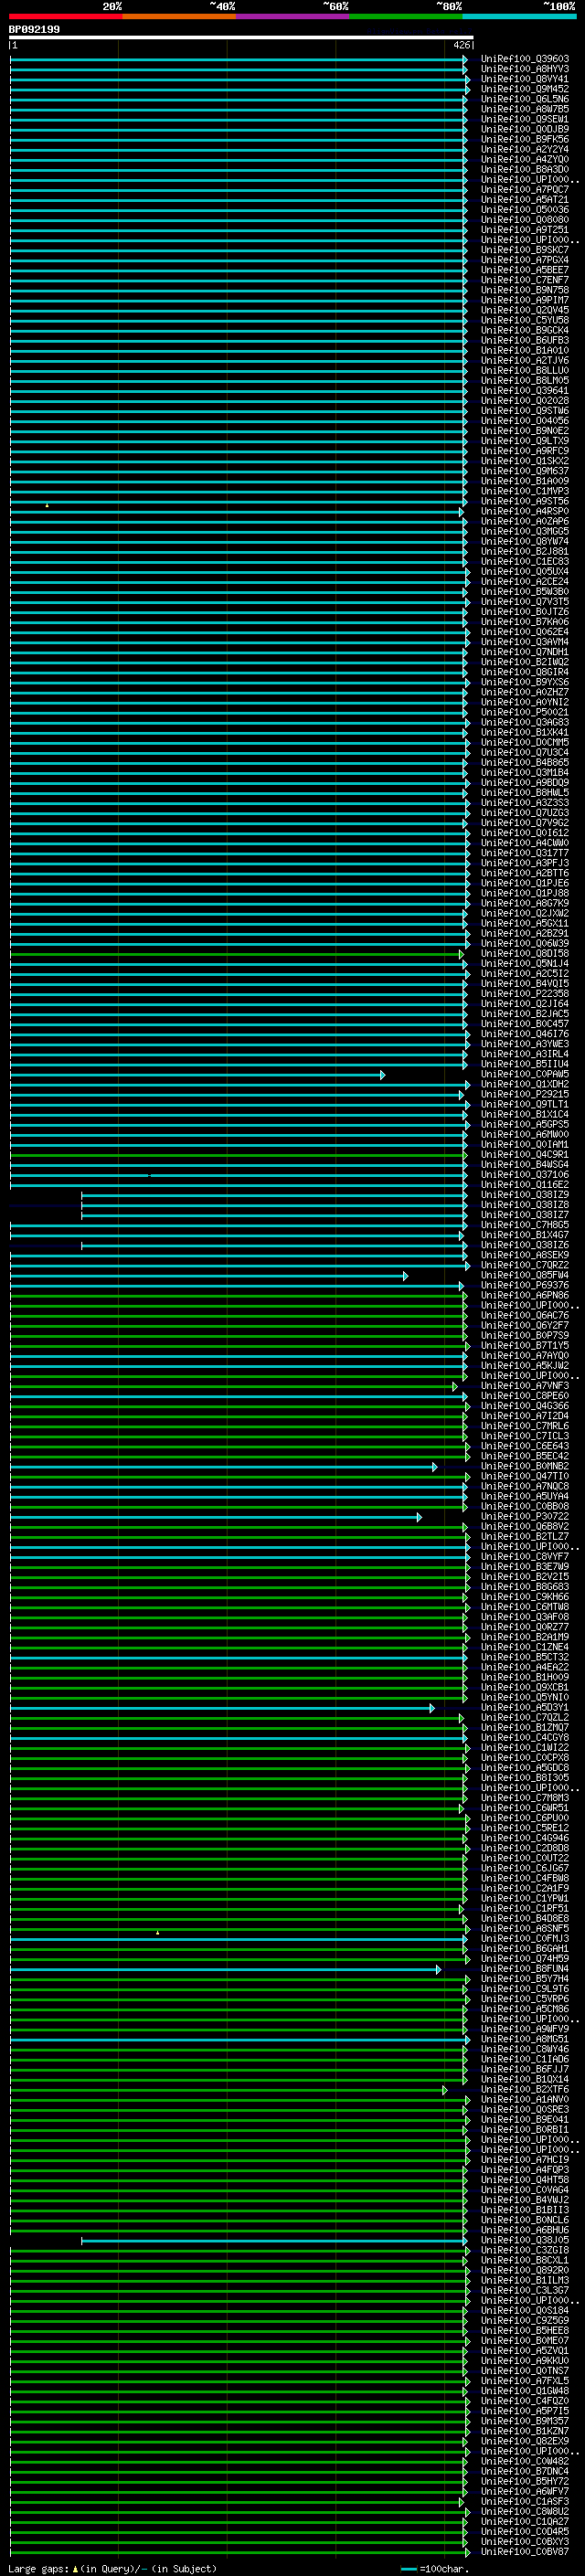Click the label UniRef100_B8LLU0
Image resolution: width=585 pixels, height=2576 pixels.
coord(525,370)
